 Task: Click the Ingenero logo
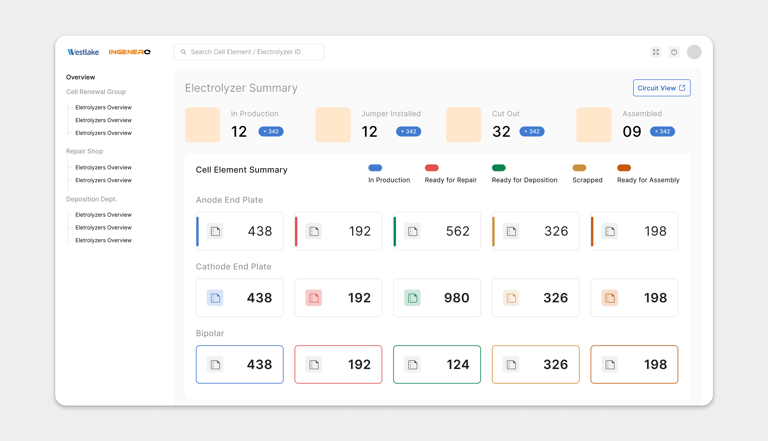(129, 52)
